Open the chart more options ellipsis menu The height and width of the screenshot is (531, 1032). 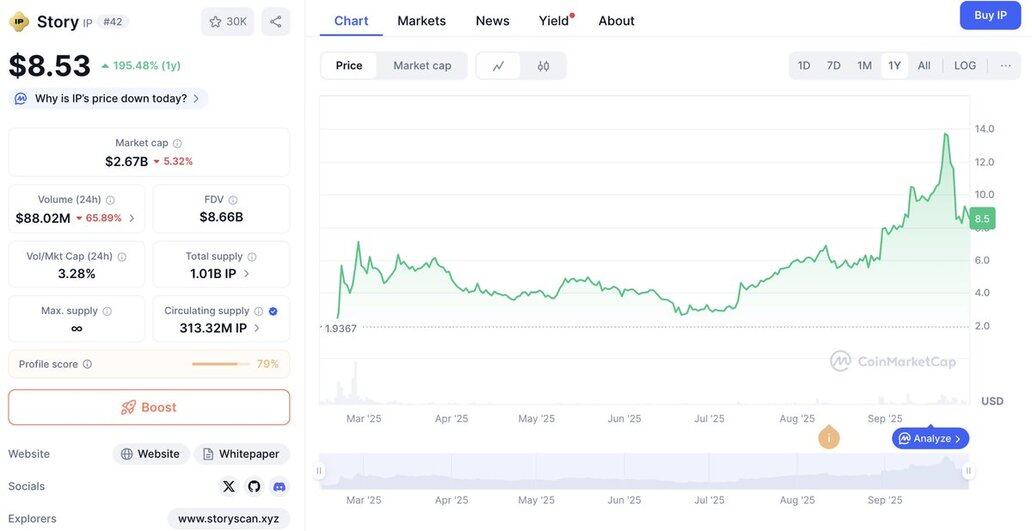point(1005,66)
